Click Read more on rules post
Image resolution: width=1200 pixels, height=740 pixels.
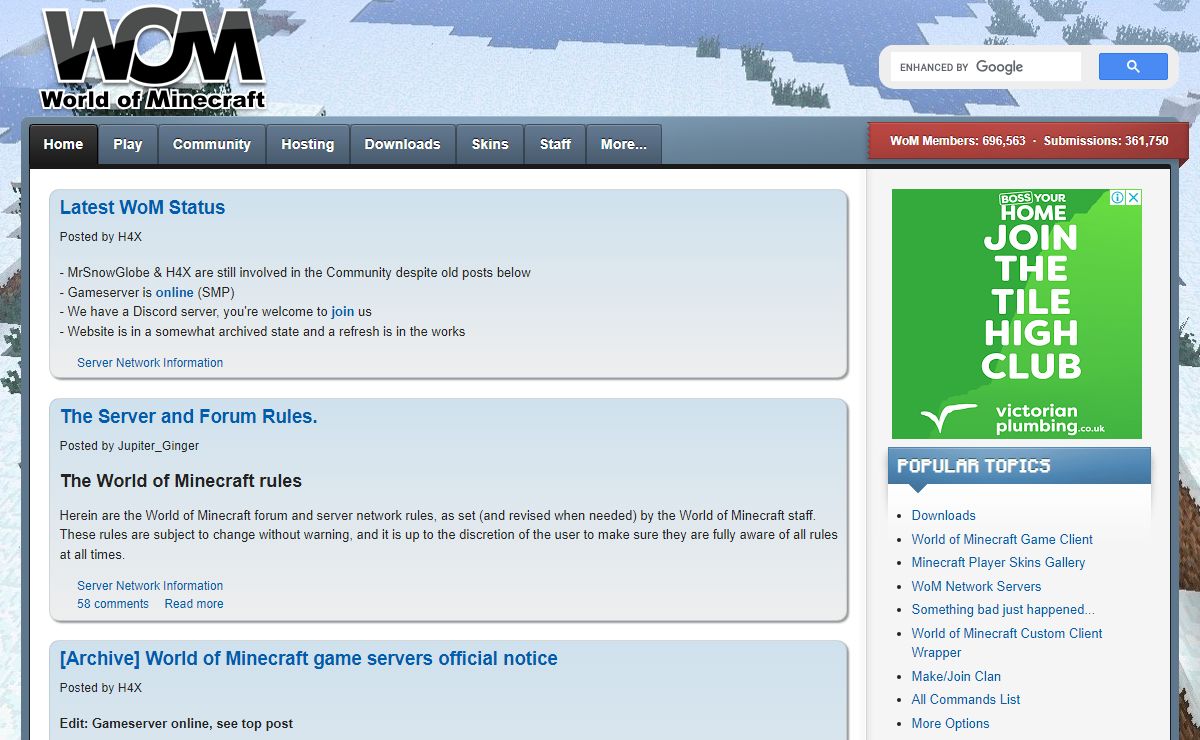(194, 604)
